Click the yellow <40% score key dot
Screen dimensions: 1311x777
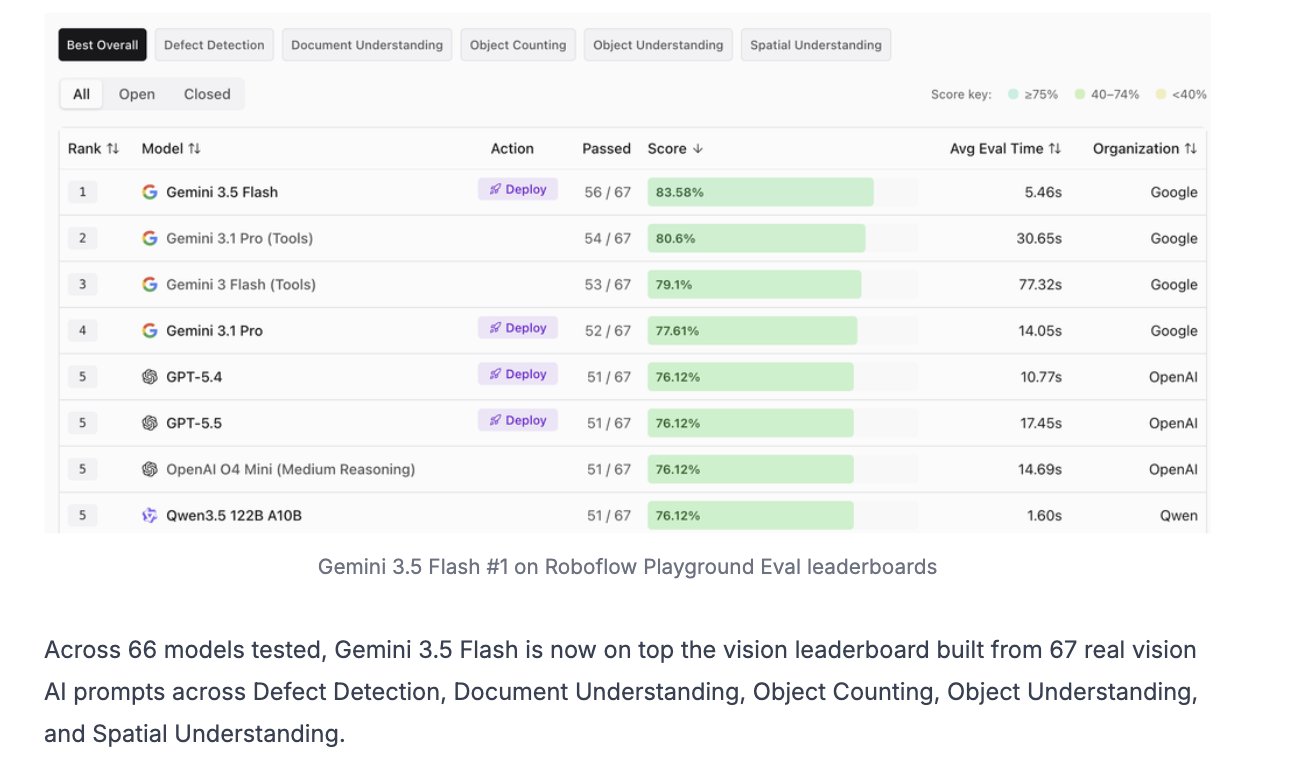pyautogui.click(x=1160, y=94)
